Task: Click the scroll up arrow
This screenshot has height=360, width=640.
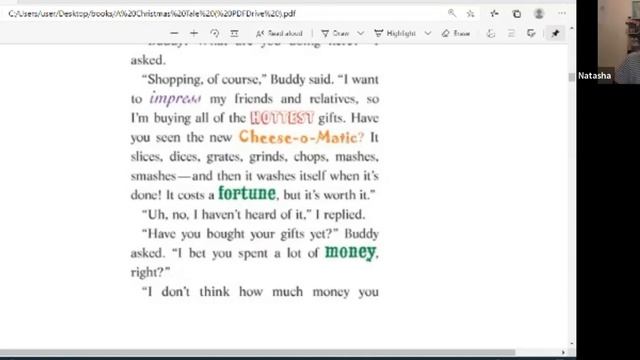Action: tap(571, 29)
